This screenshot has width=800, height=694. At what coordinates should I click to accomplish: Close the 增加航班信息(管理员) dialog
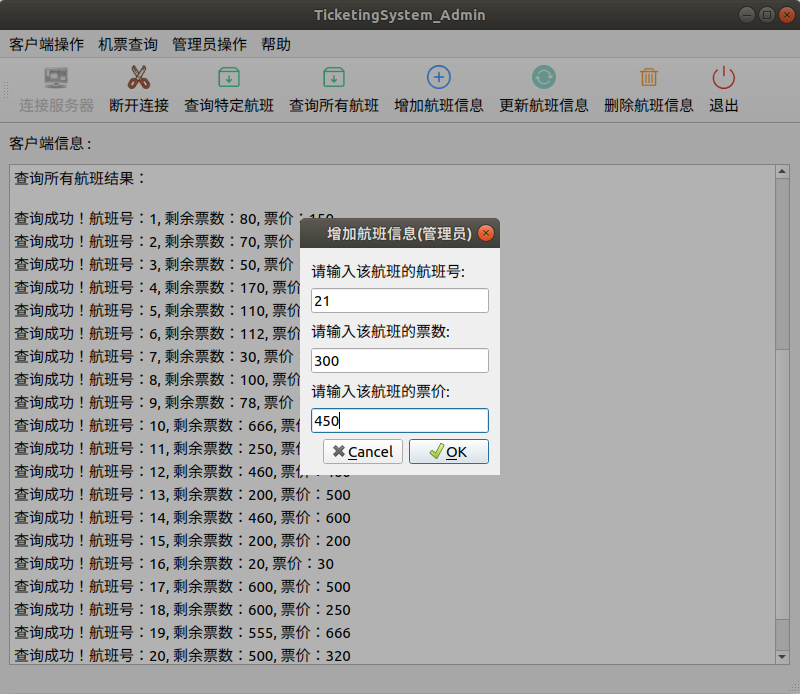486,234
